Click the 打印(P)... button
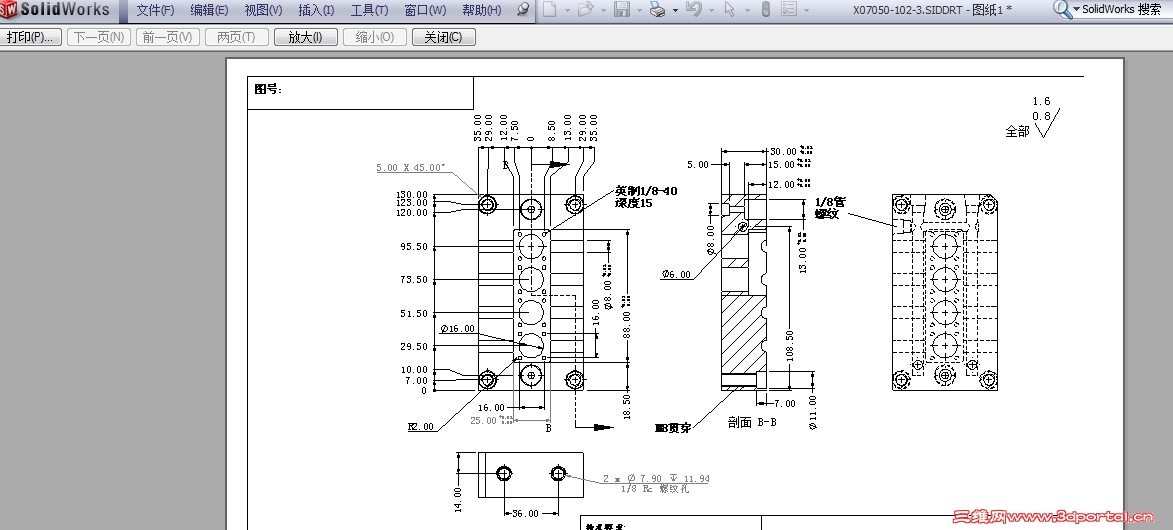1173x530 pixels. (31, 37)
